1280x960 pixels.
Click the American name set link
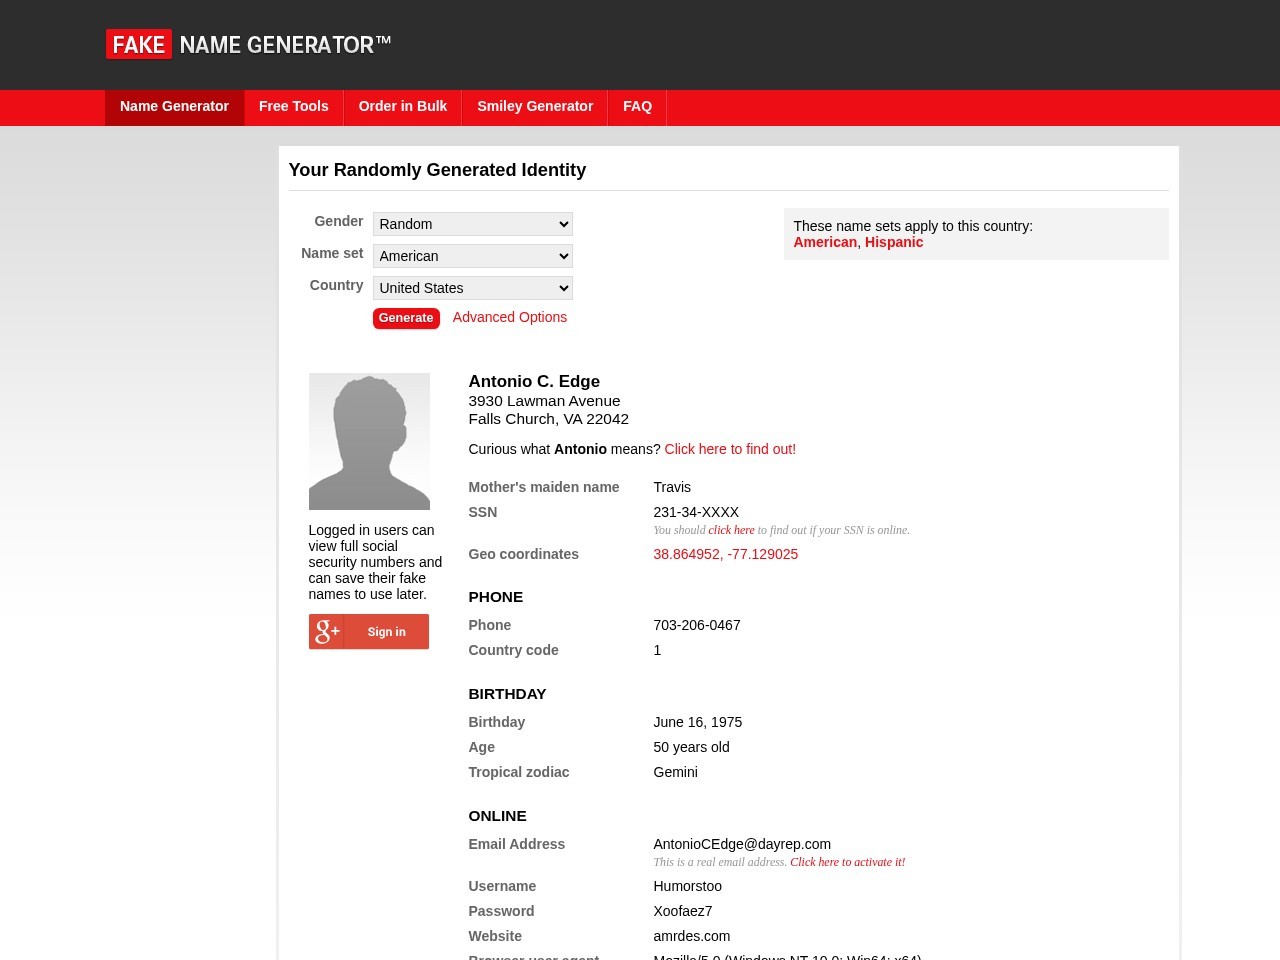[x=825, y=242]
